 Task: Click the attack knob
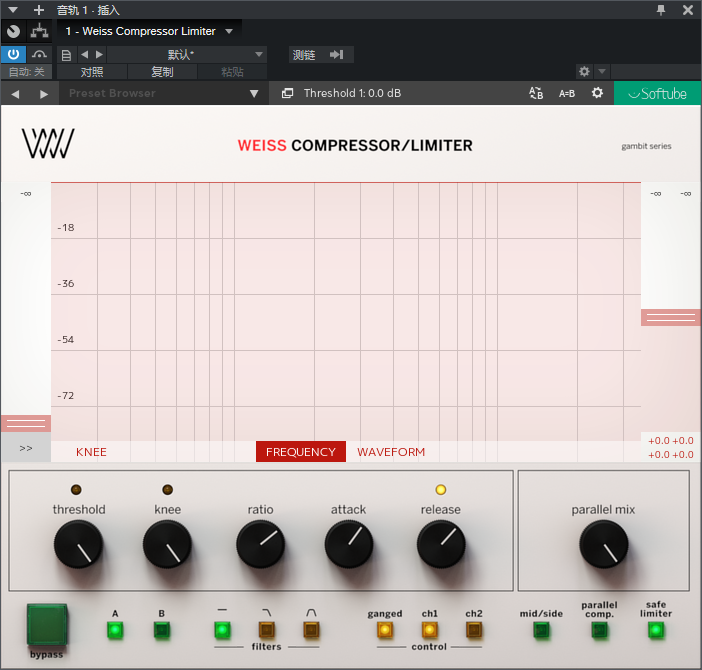pos(349,545)
